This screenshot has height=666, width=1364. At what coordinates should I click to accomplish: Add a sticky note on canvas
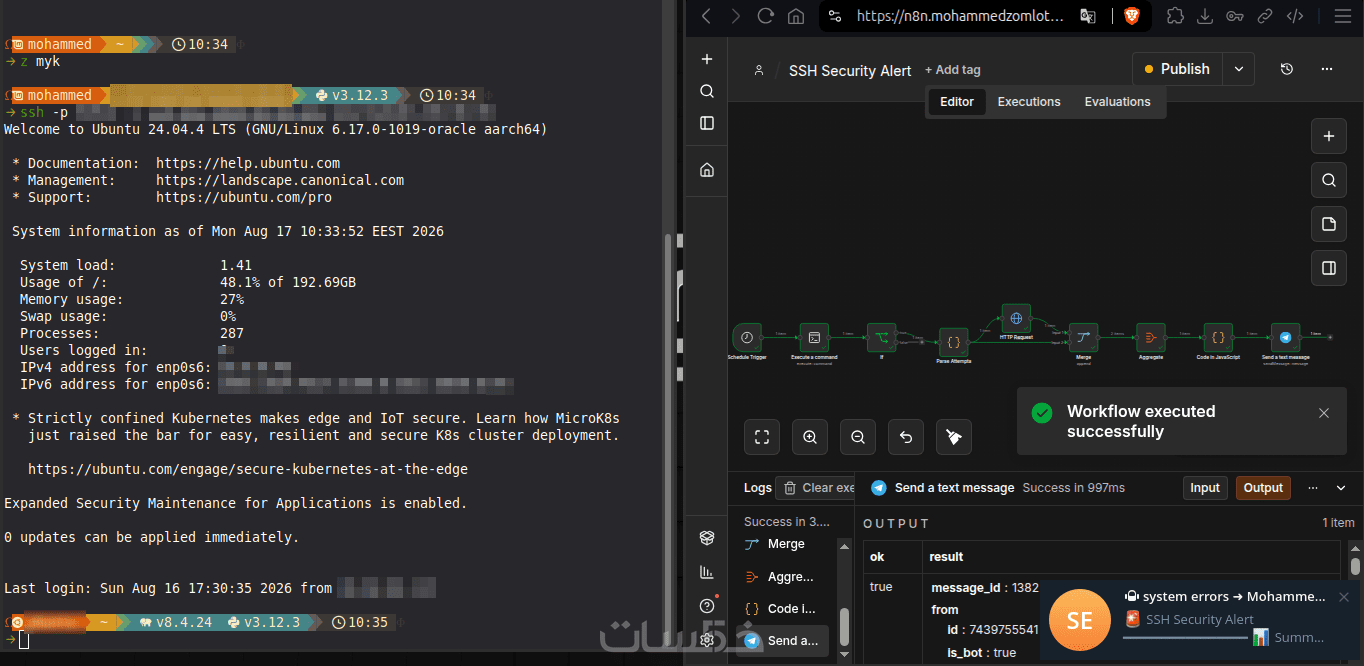pyautogui.click(x=1328, y=224)
